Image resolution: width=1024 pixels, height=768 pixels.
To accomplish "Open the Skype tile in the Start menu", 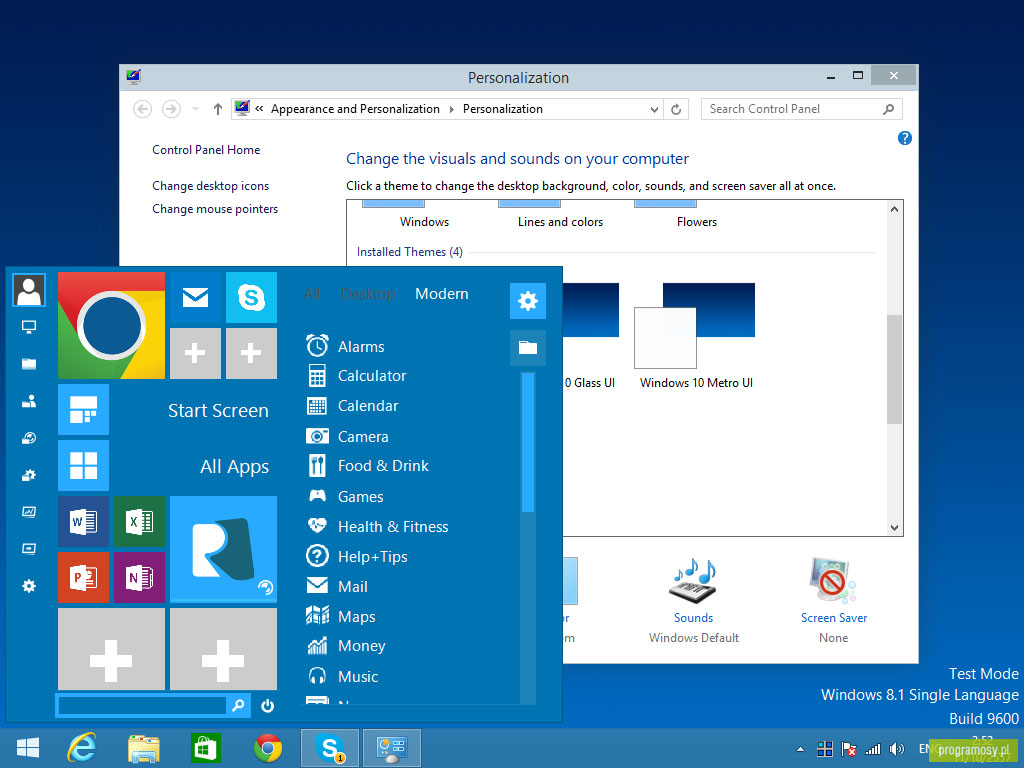I will coord(251,297).
